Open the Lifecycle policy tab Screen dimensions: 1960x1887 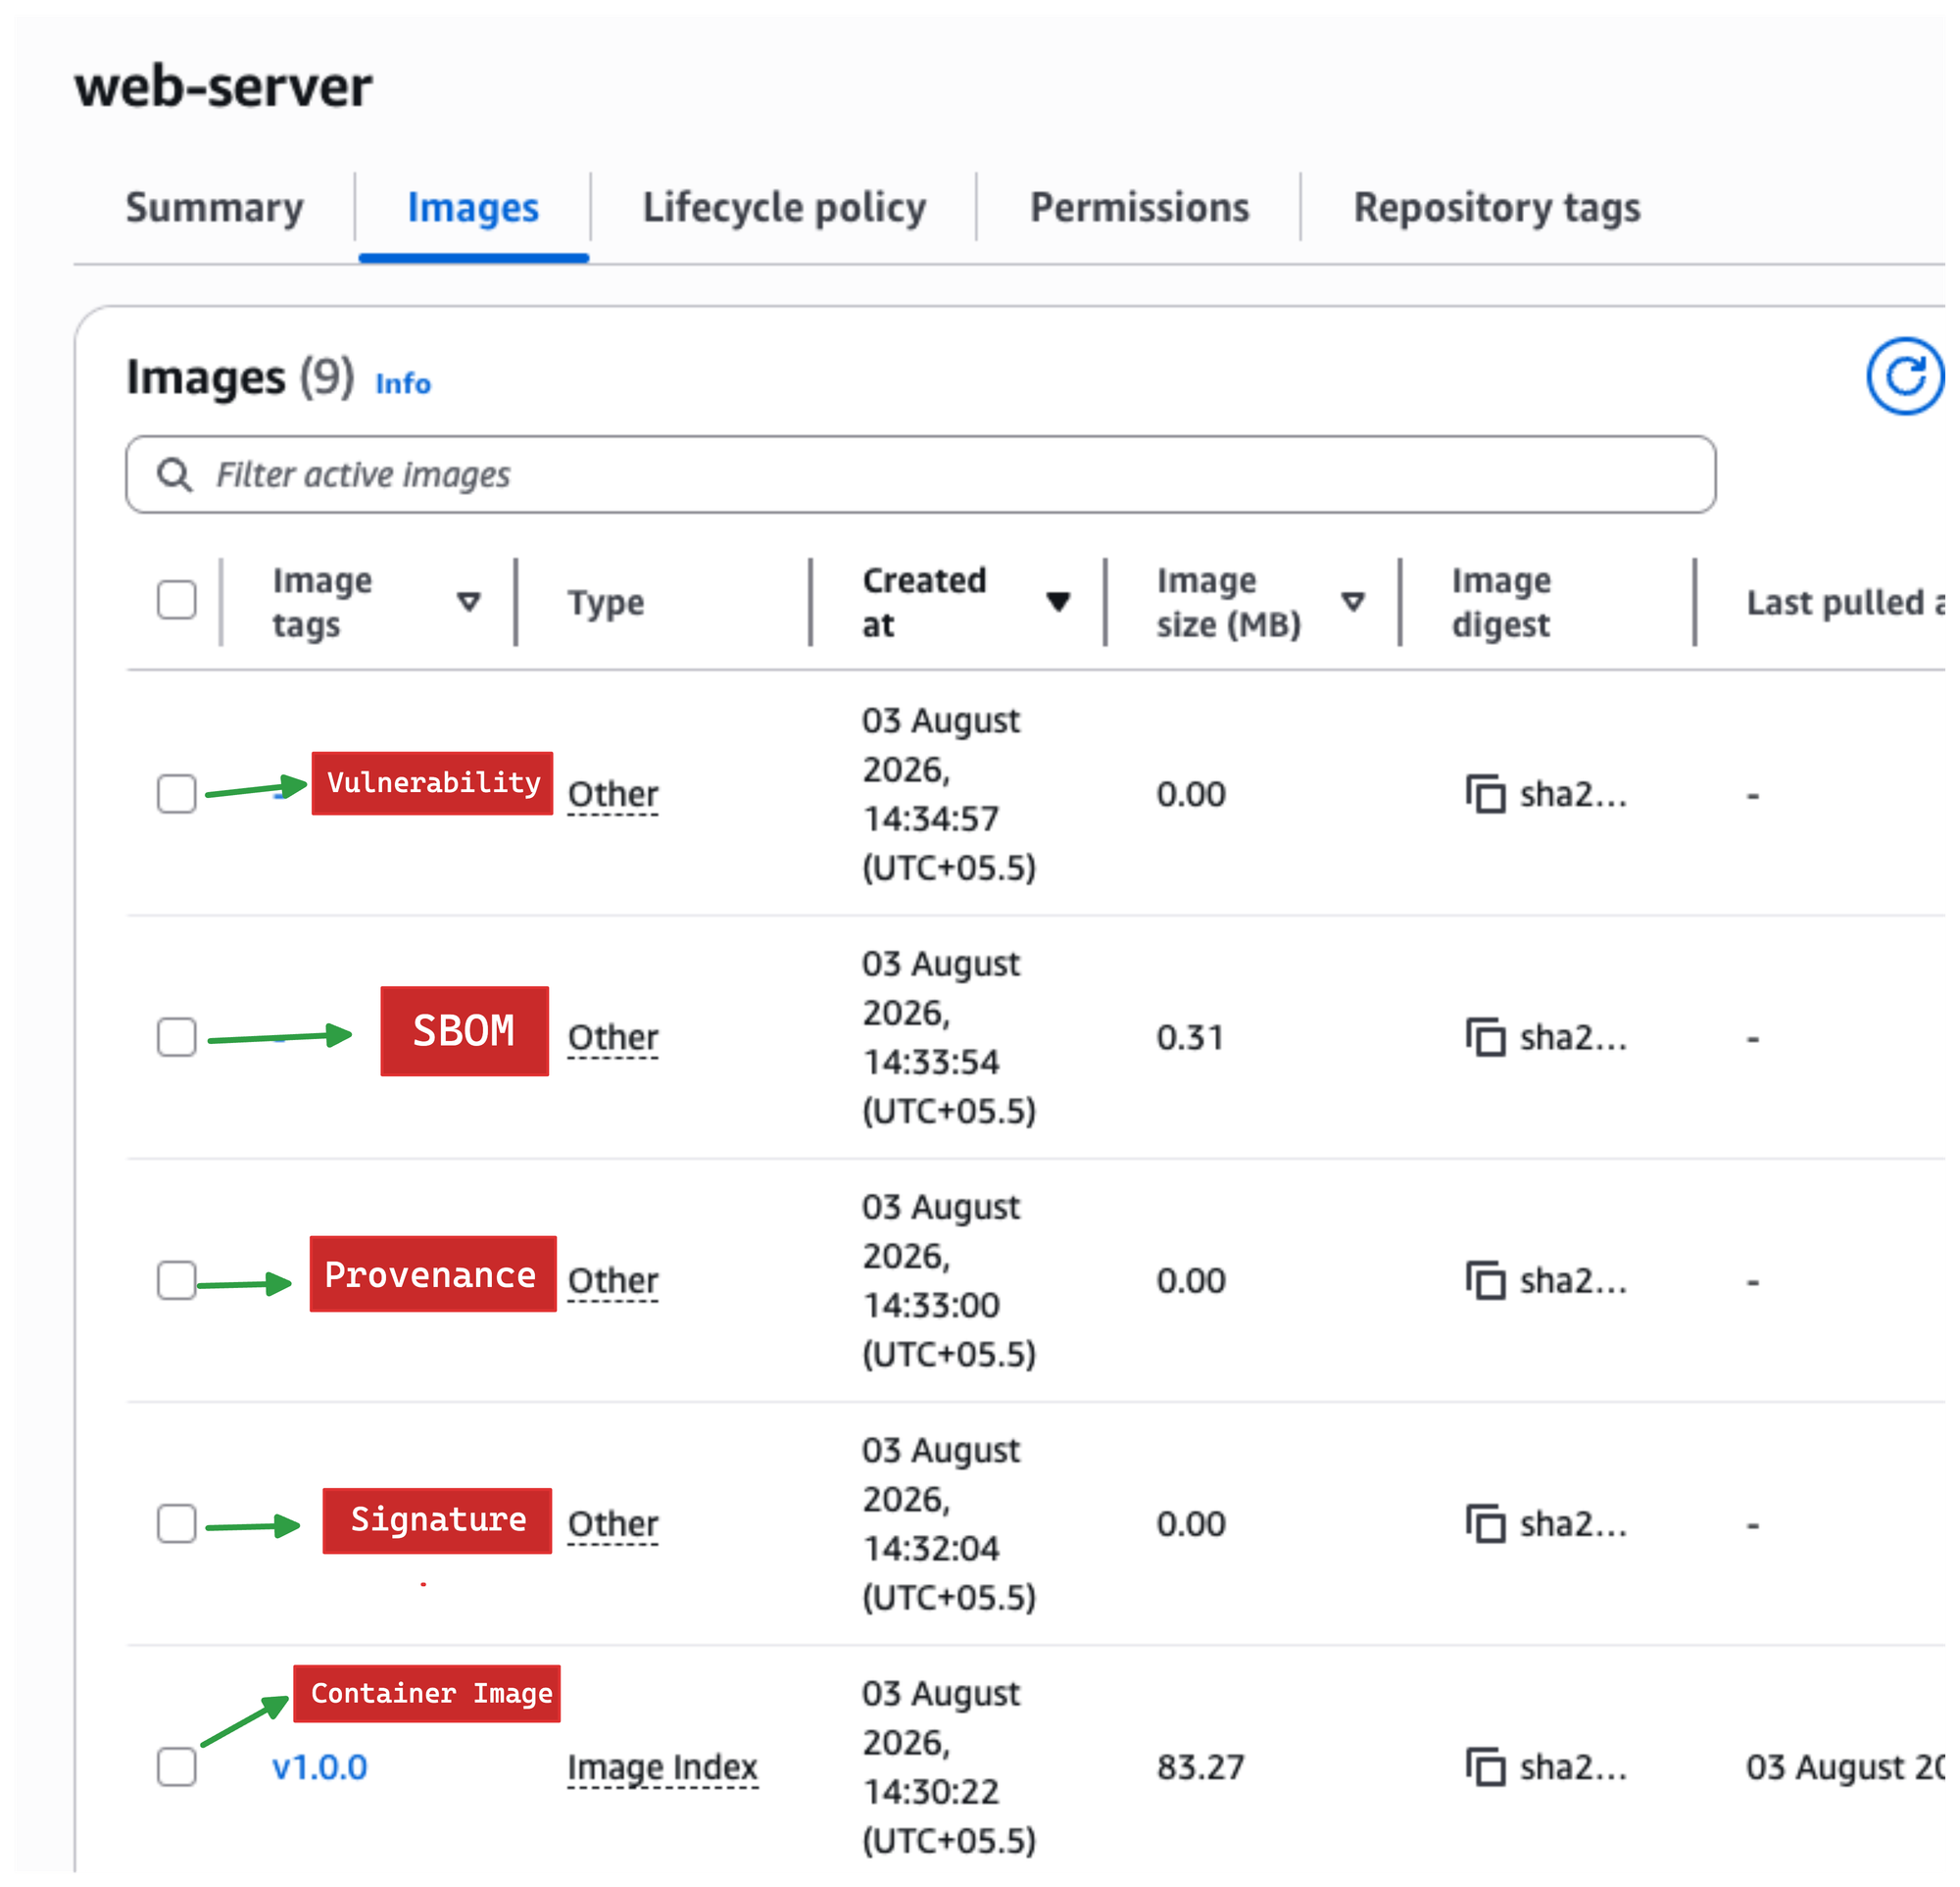tap(784, 208)
